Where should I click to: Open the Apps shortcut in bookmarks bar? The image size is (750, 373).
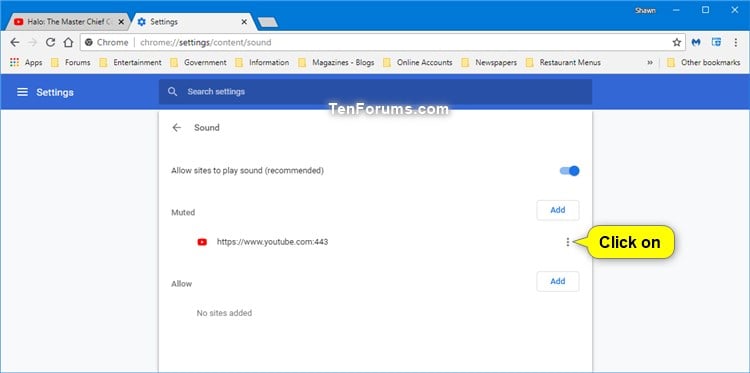(26, 63)
